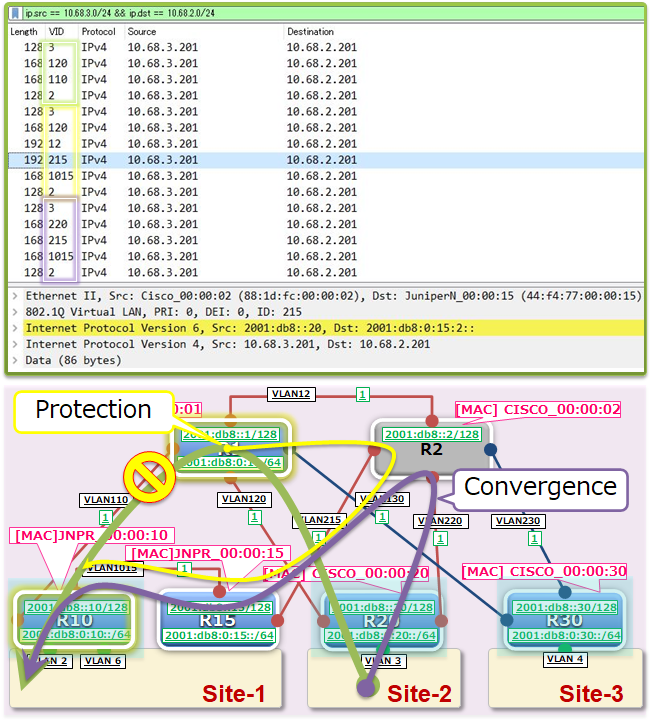Sort packets by the Destination column header
Viewport: 650px width, 722px height.
(310, 32)
